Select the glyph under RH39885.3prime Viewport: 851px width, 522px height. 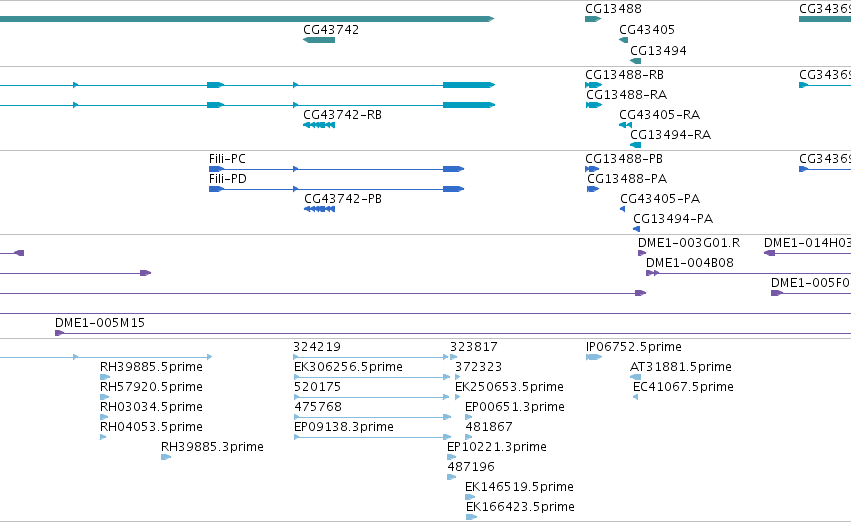(x=166, y=457)
